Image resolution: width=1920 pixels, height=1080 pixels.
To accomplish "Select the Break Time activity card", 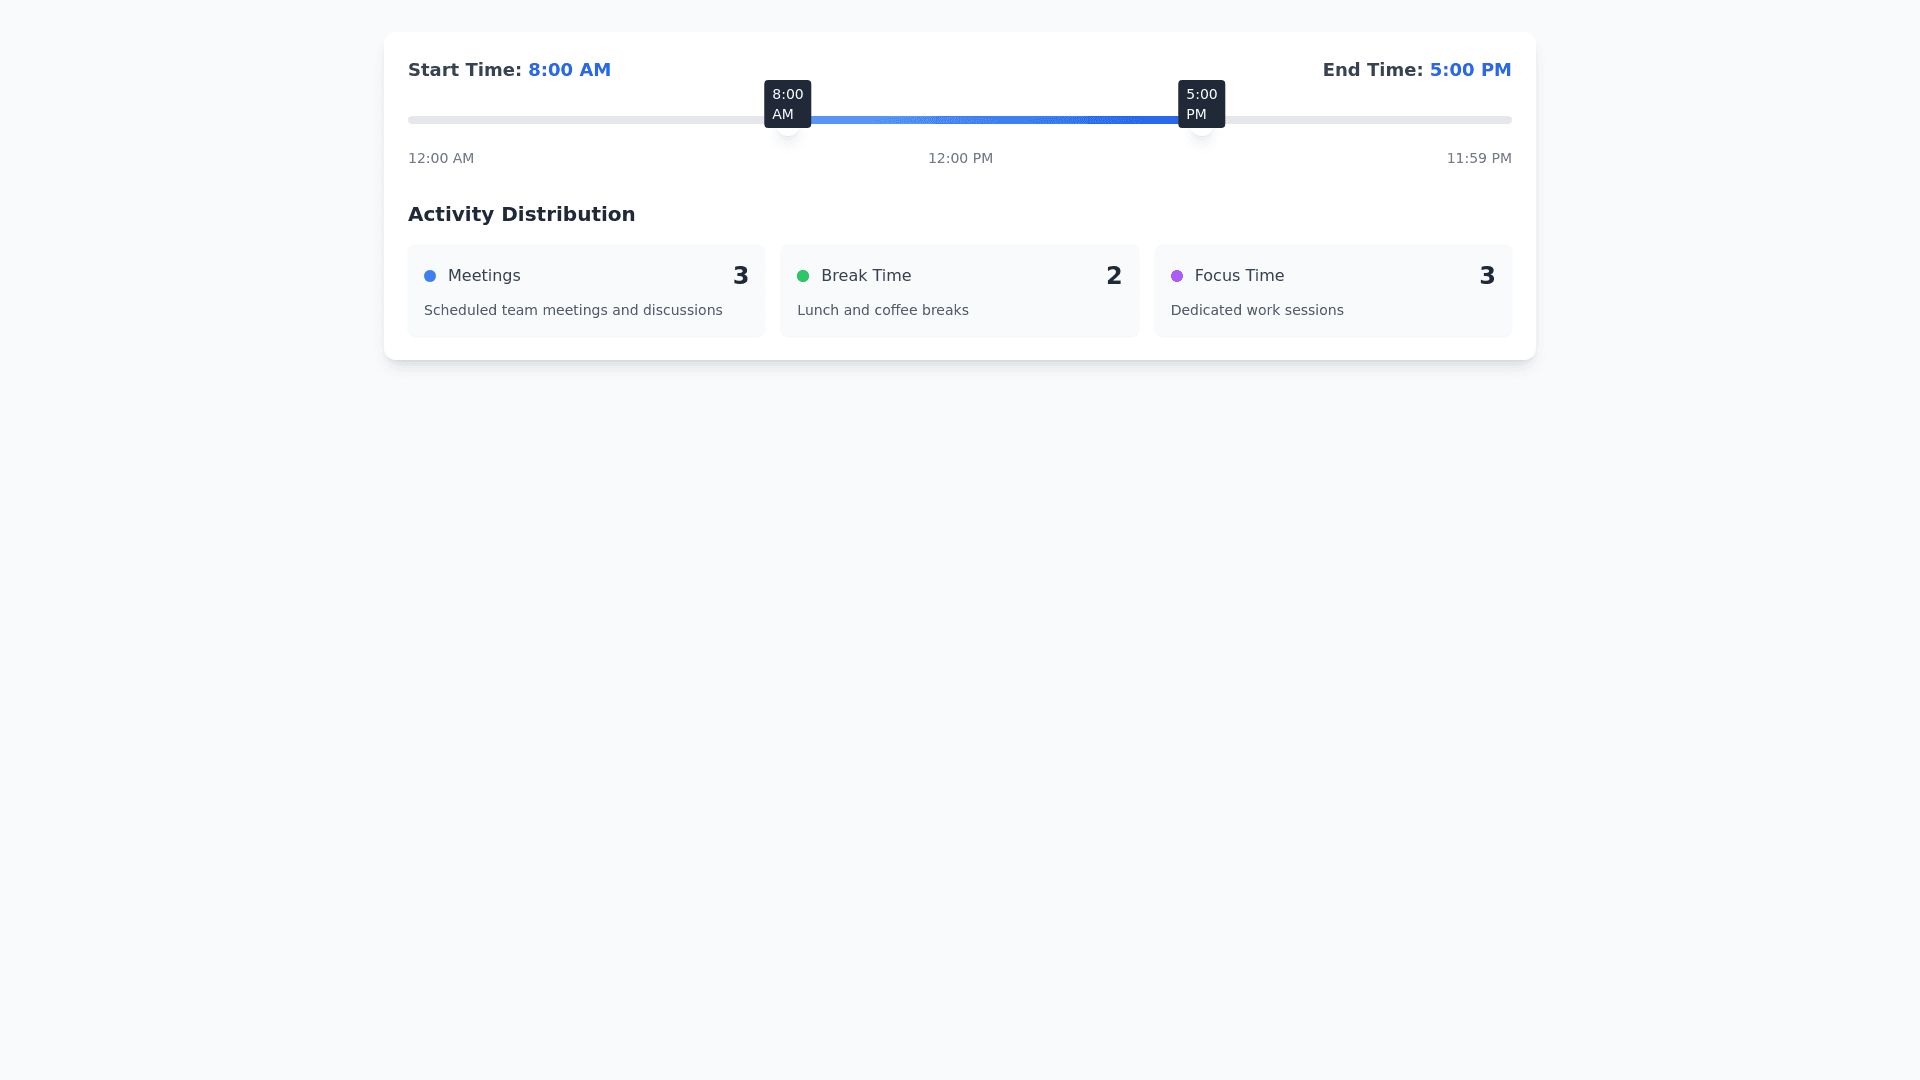I will pyautogui.click(x=959, y=291).
